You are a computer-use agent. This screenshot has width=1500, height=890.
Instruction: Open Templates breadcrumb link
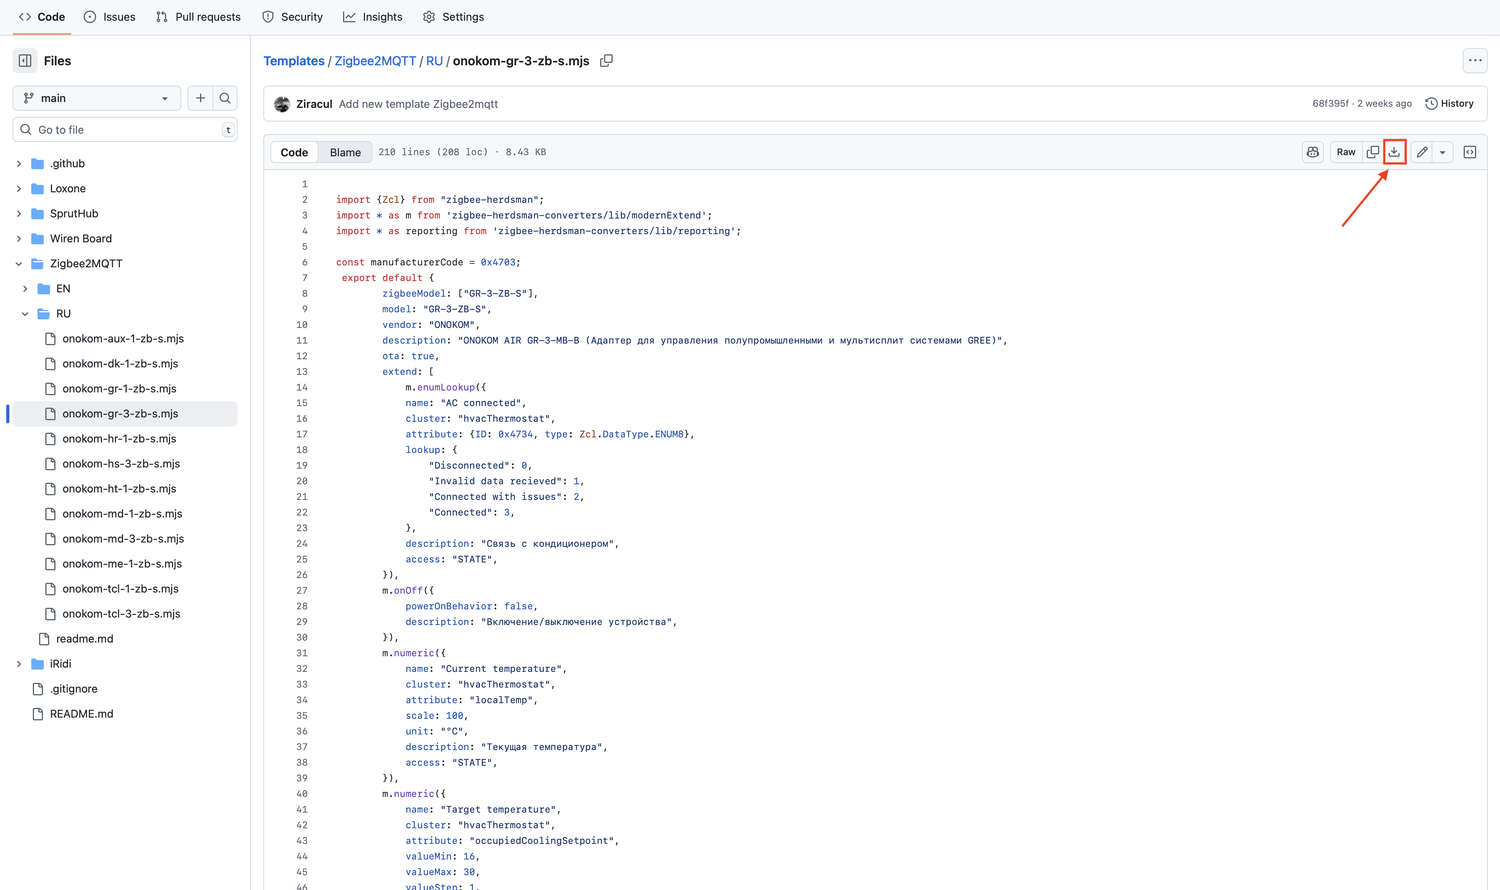click(x=294, y=61)
